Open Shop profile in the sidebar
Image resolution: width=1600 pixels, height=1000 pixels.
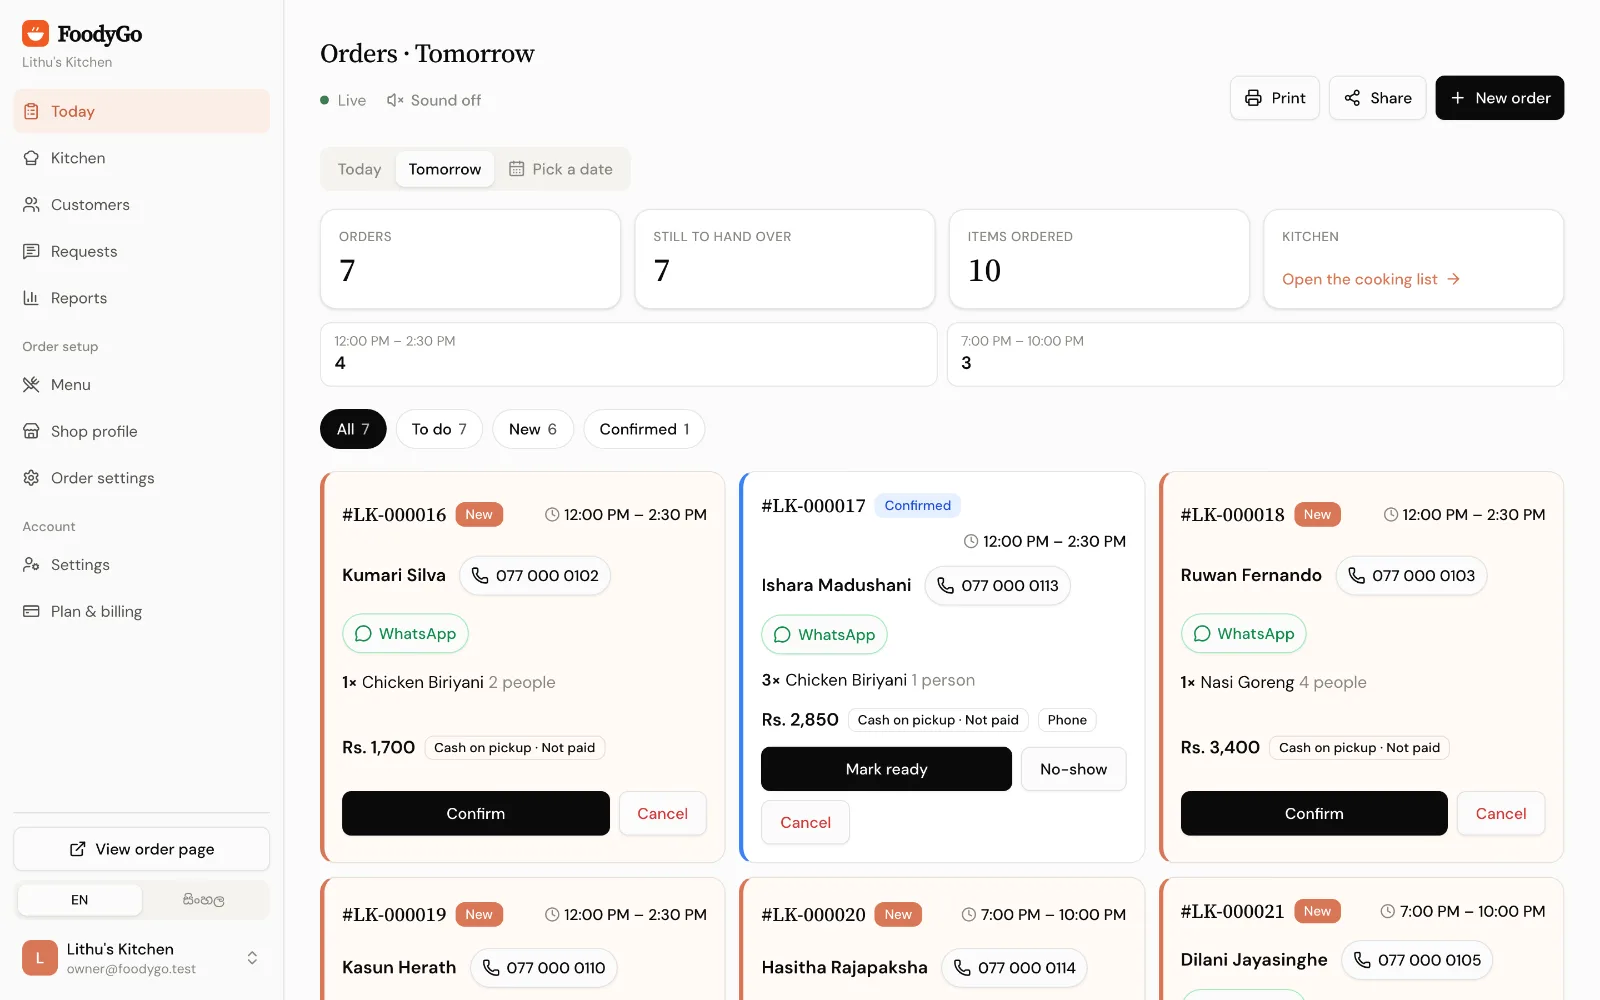[x=141, y=431]
